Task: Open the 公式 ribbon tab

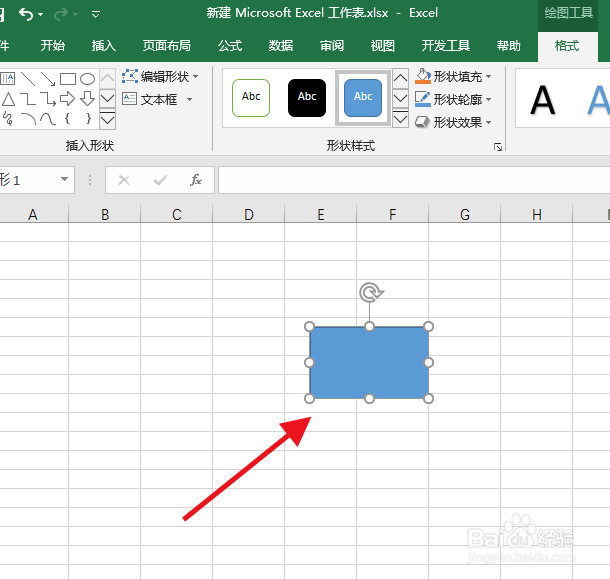Action: (230, 46)
